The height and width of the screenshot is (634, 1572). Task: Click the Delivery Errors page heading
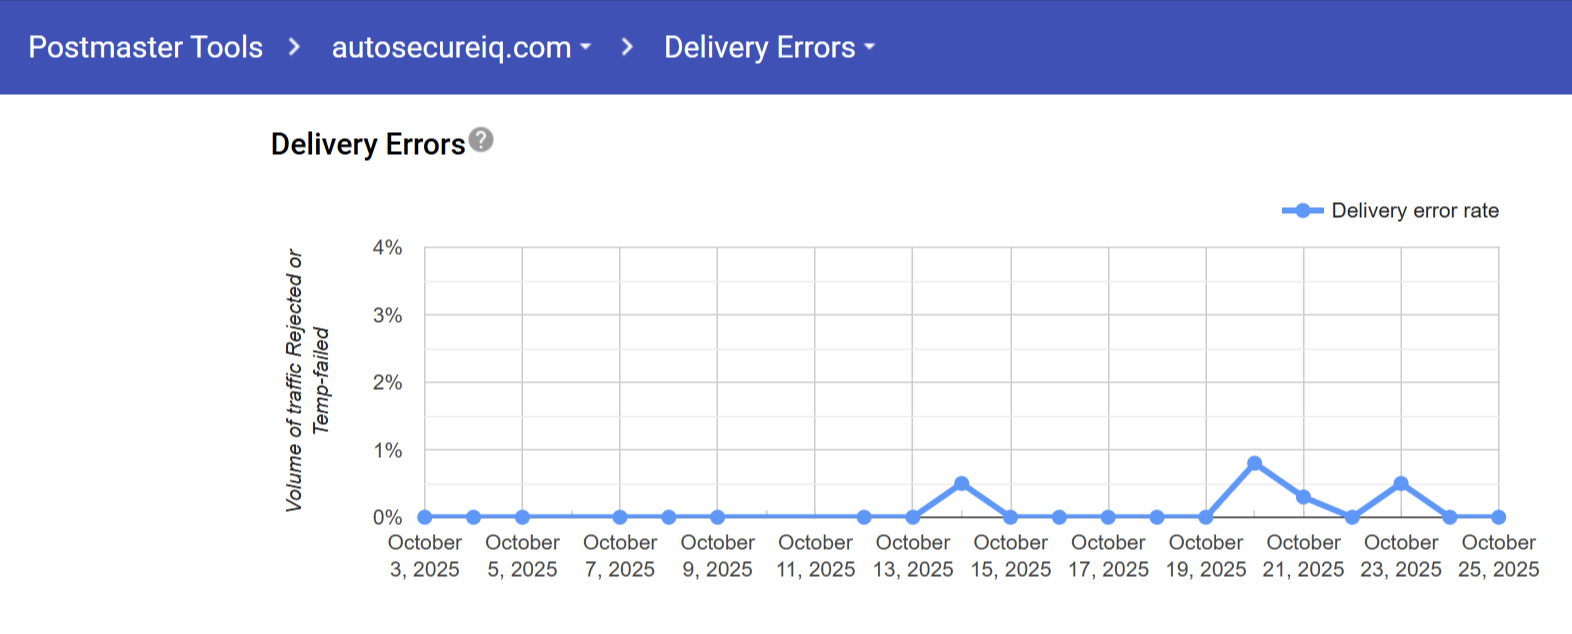tap(368, 145)
